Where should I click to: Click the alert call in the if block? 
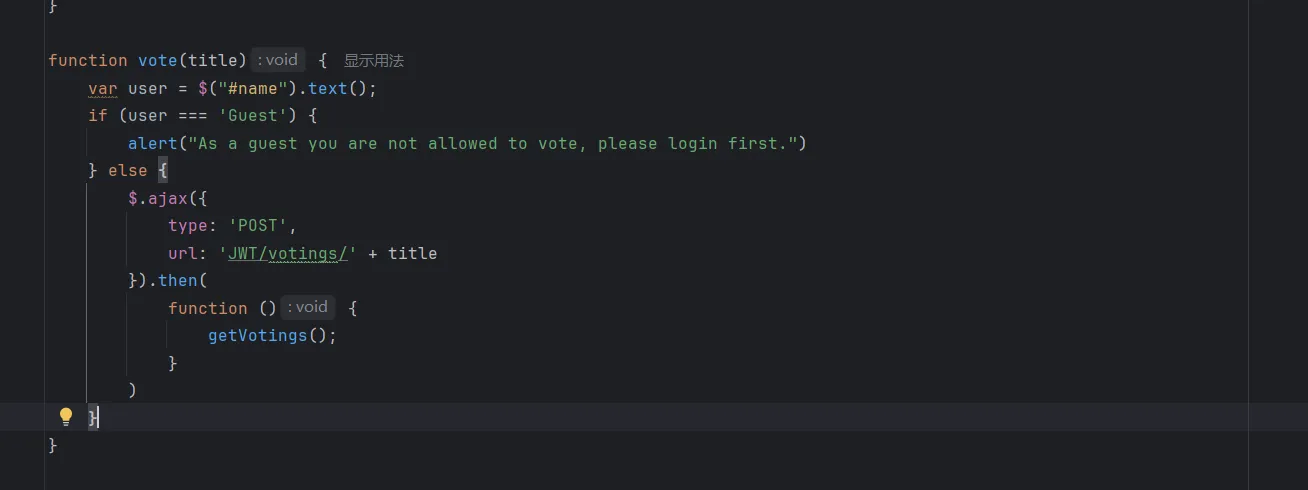point(152,143)
